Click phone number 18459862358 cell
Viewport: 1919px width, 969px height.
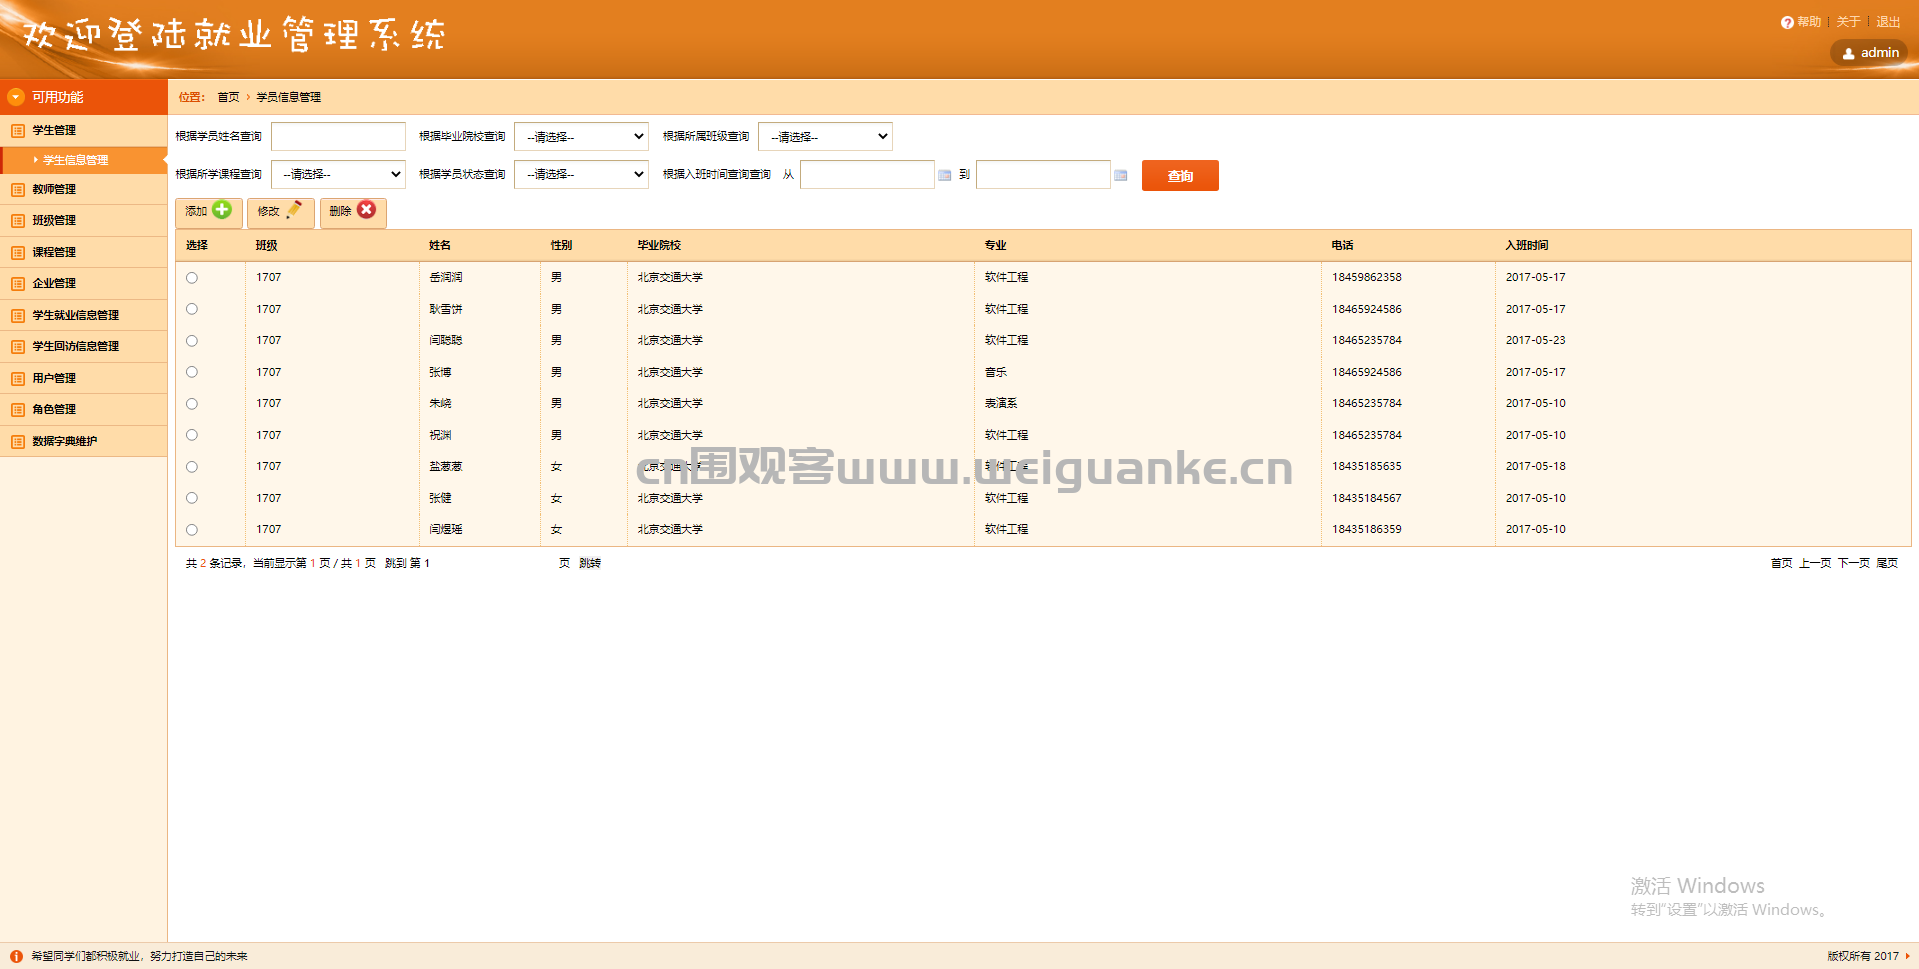[1366, 278]
